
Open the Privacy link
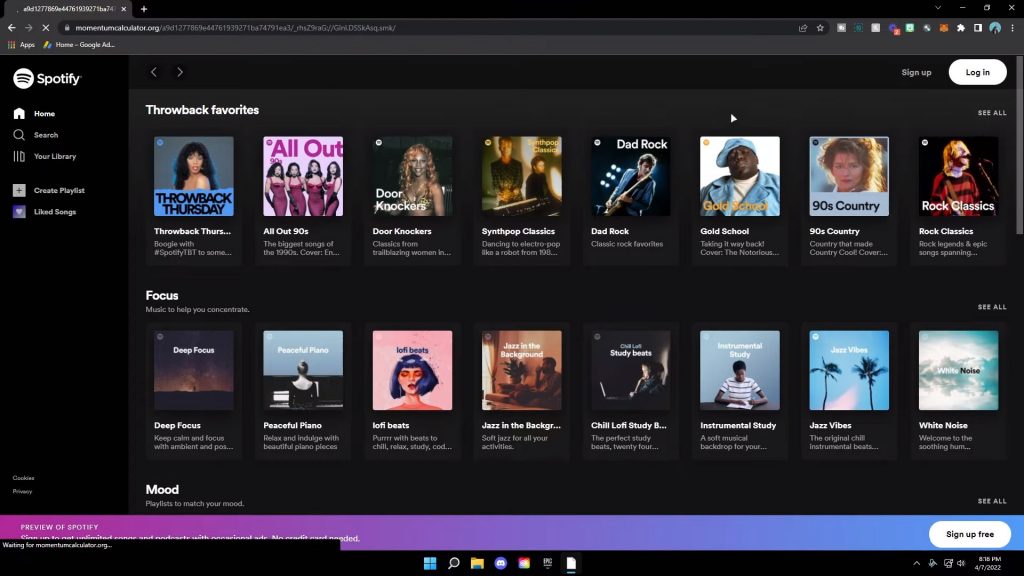point(22,492)
